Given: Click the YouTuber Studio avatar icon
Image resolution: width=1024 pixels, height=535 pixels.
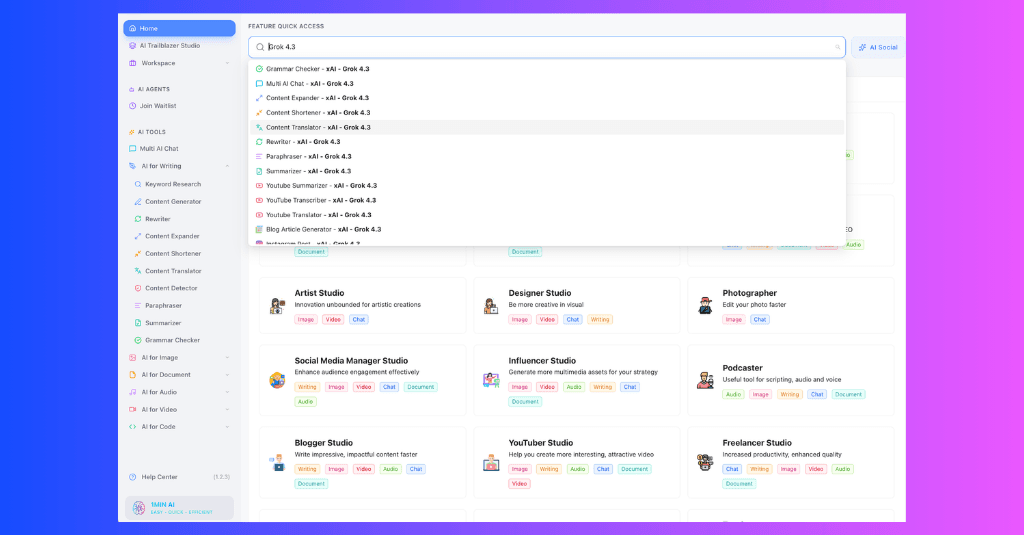Looking at the screenshot, I should 491,462.
